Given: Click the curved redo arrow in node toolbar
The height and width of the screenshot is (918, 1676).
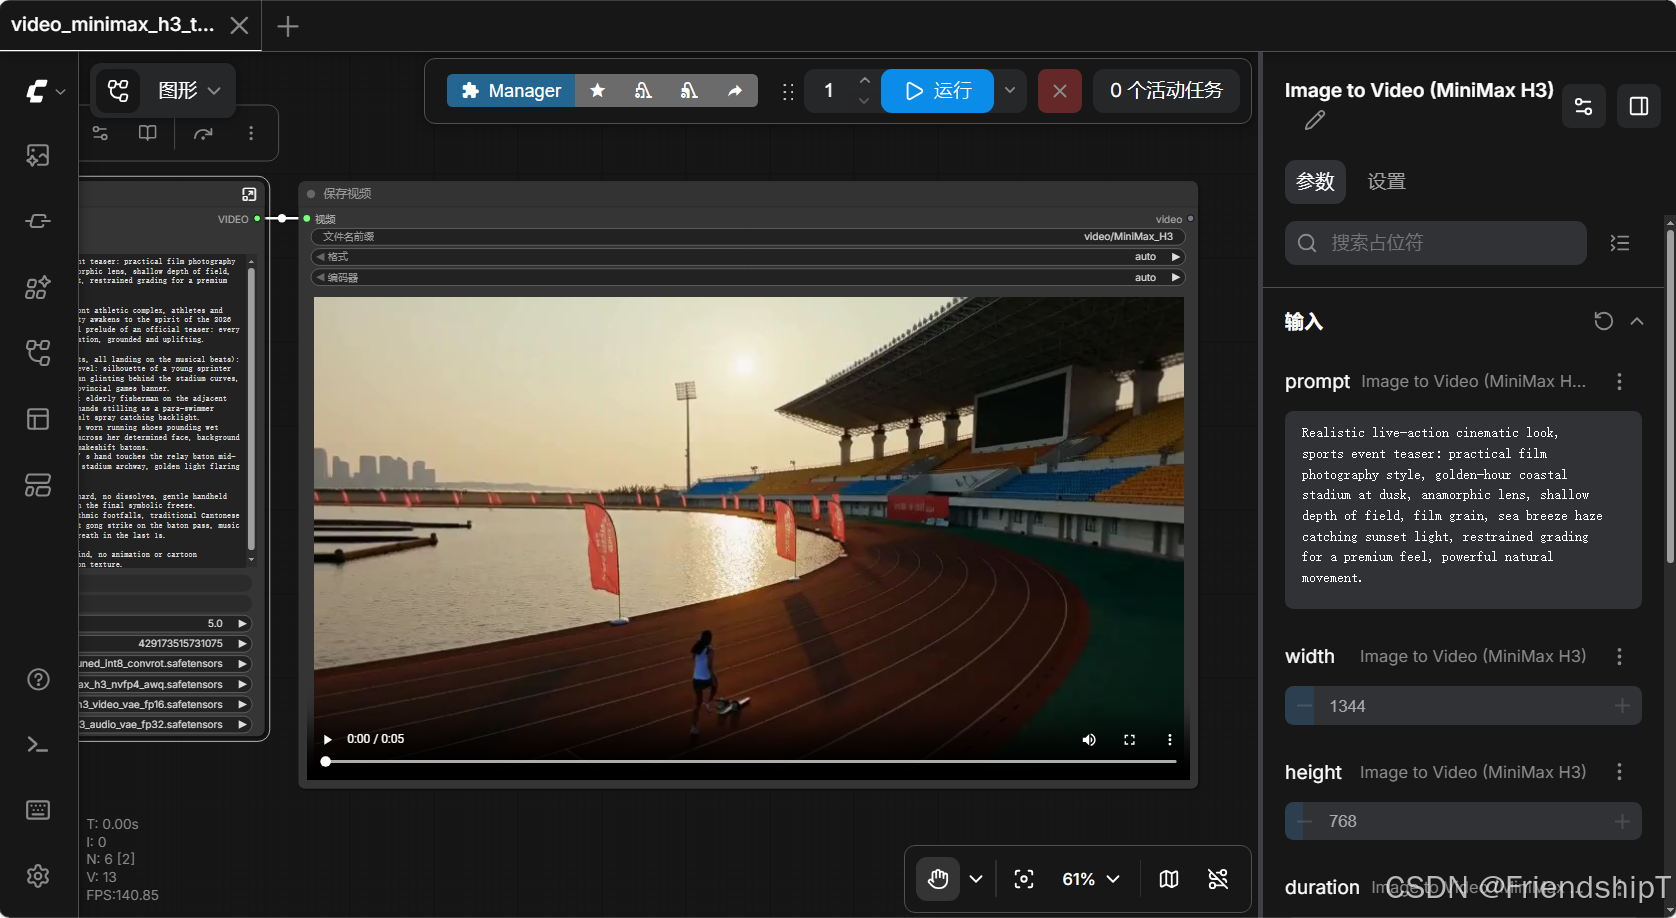Looking at the screenshot, I should click(203, 133).
